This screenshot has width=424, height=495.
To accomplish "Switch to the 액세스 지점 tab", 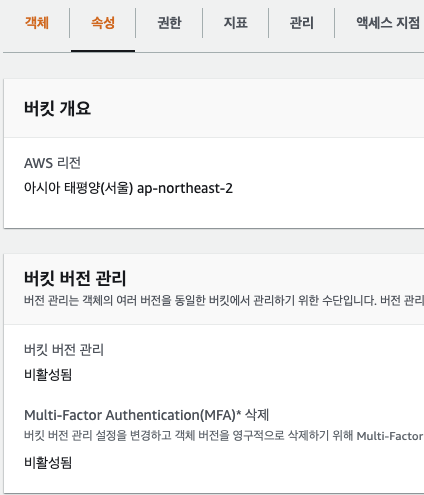I will [x=388, y=23].
